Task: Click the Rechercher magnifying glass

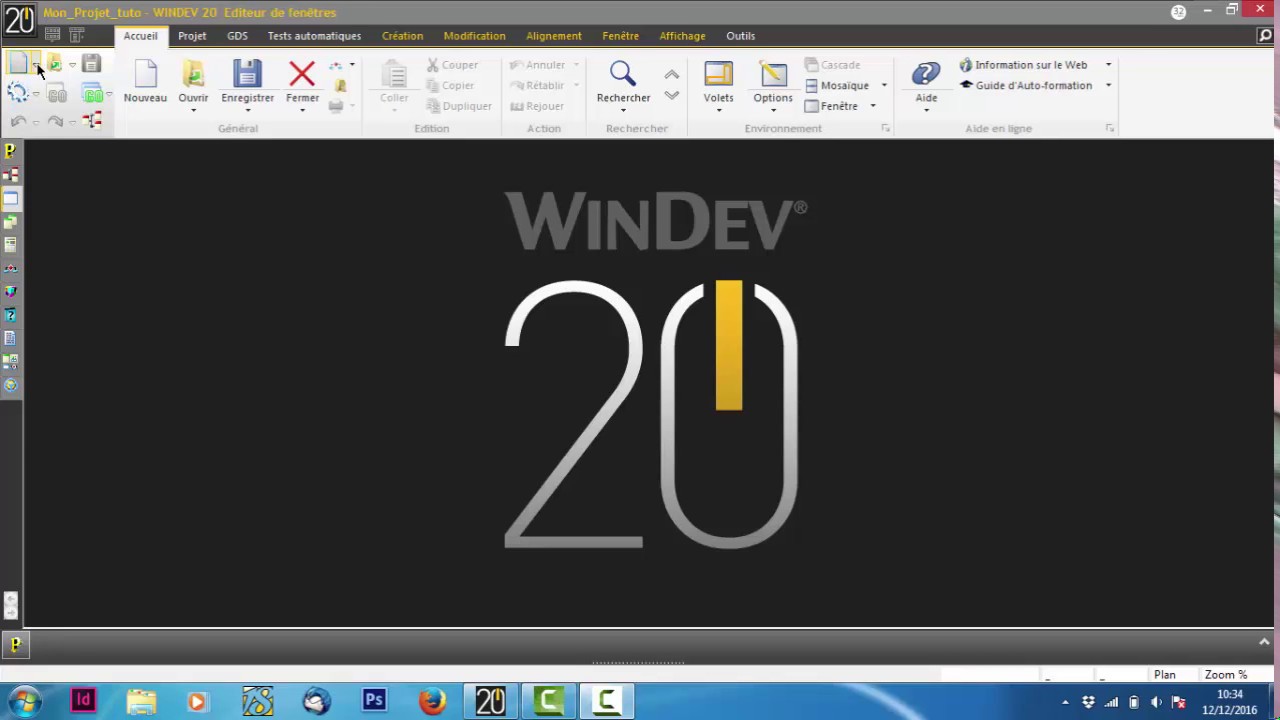Action: coord(623,74)
